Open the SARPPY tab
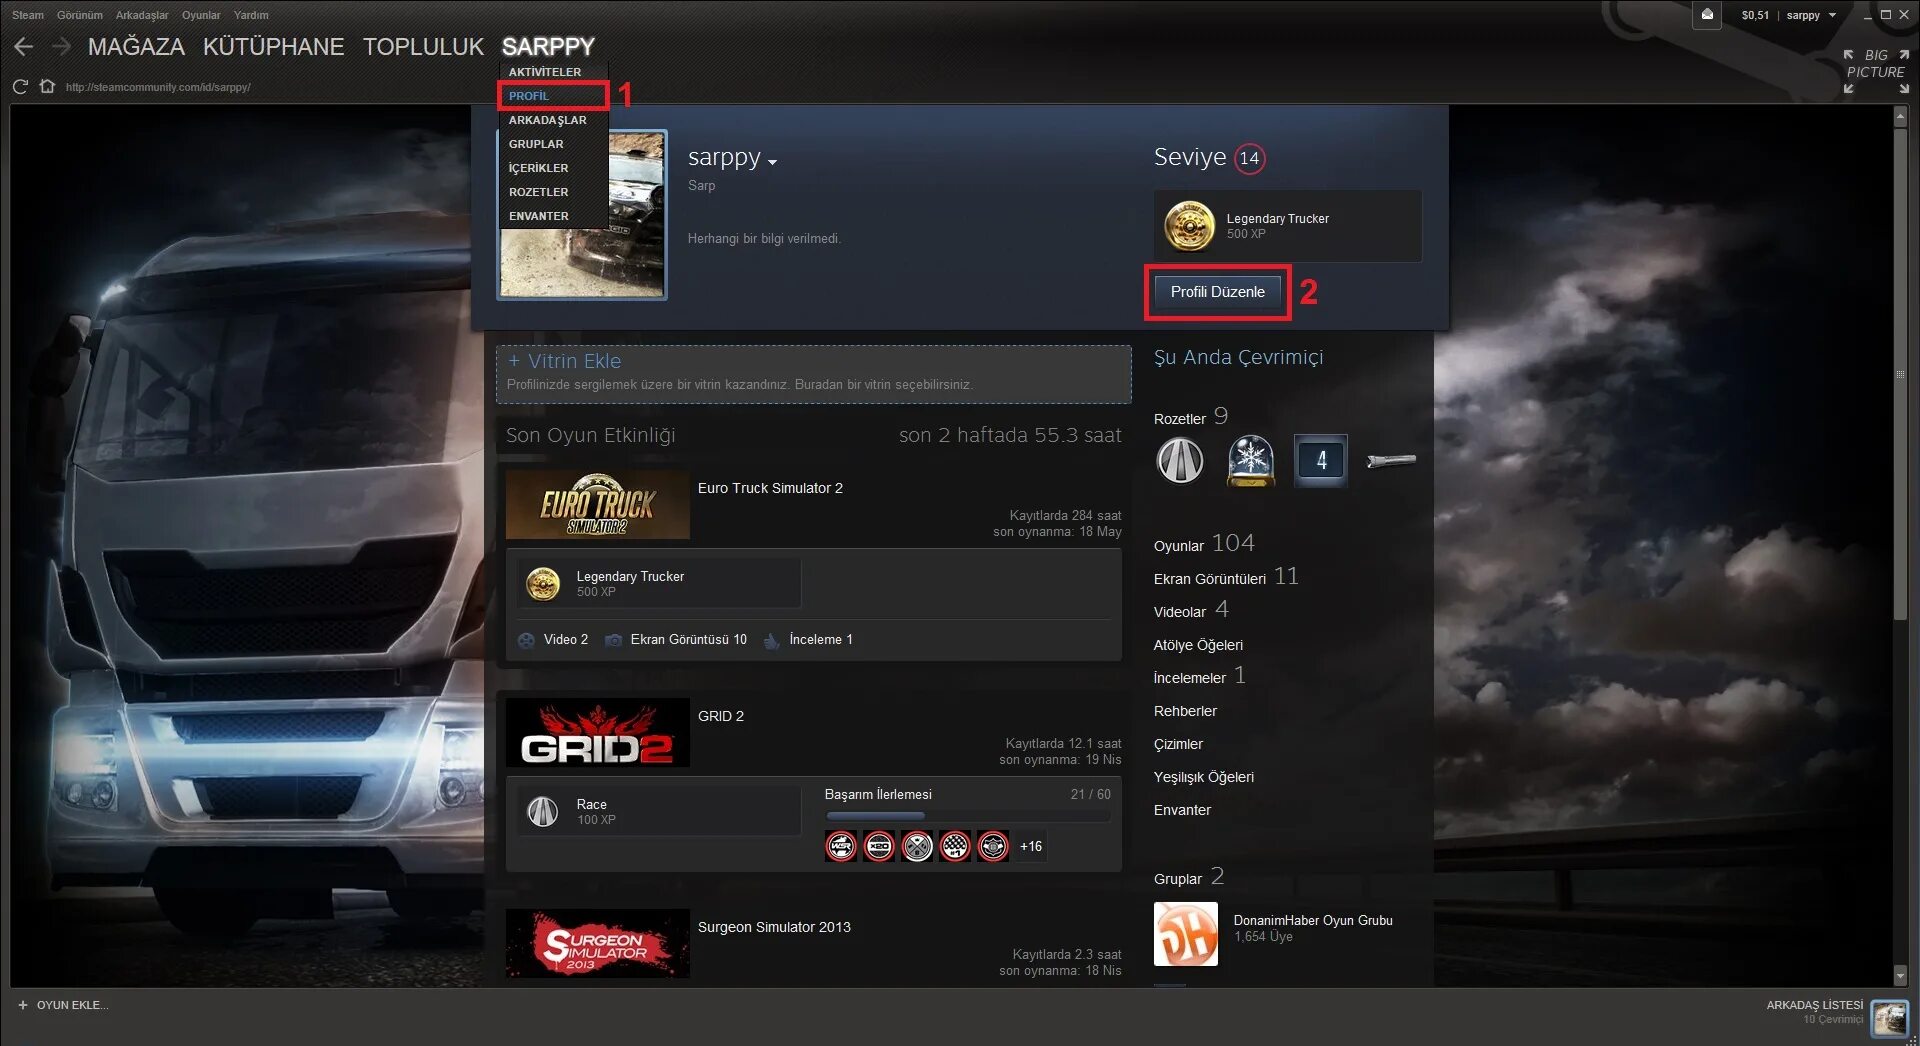This screenshot has height=1046, width=1920. tap(548, 47)
